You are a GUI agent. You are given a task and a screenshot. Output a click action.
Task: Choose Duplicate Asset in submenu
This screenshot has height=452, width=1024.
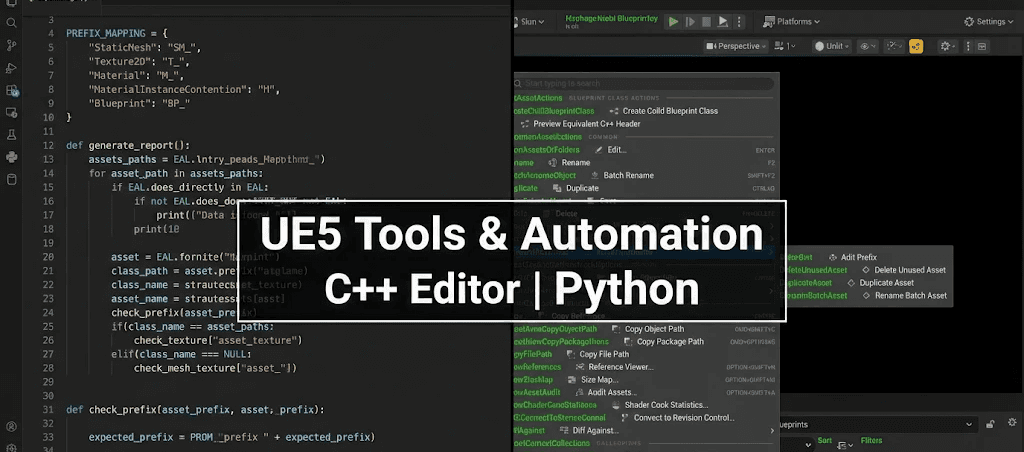pyautogui.click(x=880, y=283)
